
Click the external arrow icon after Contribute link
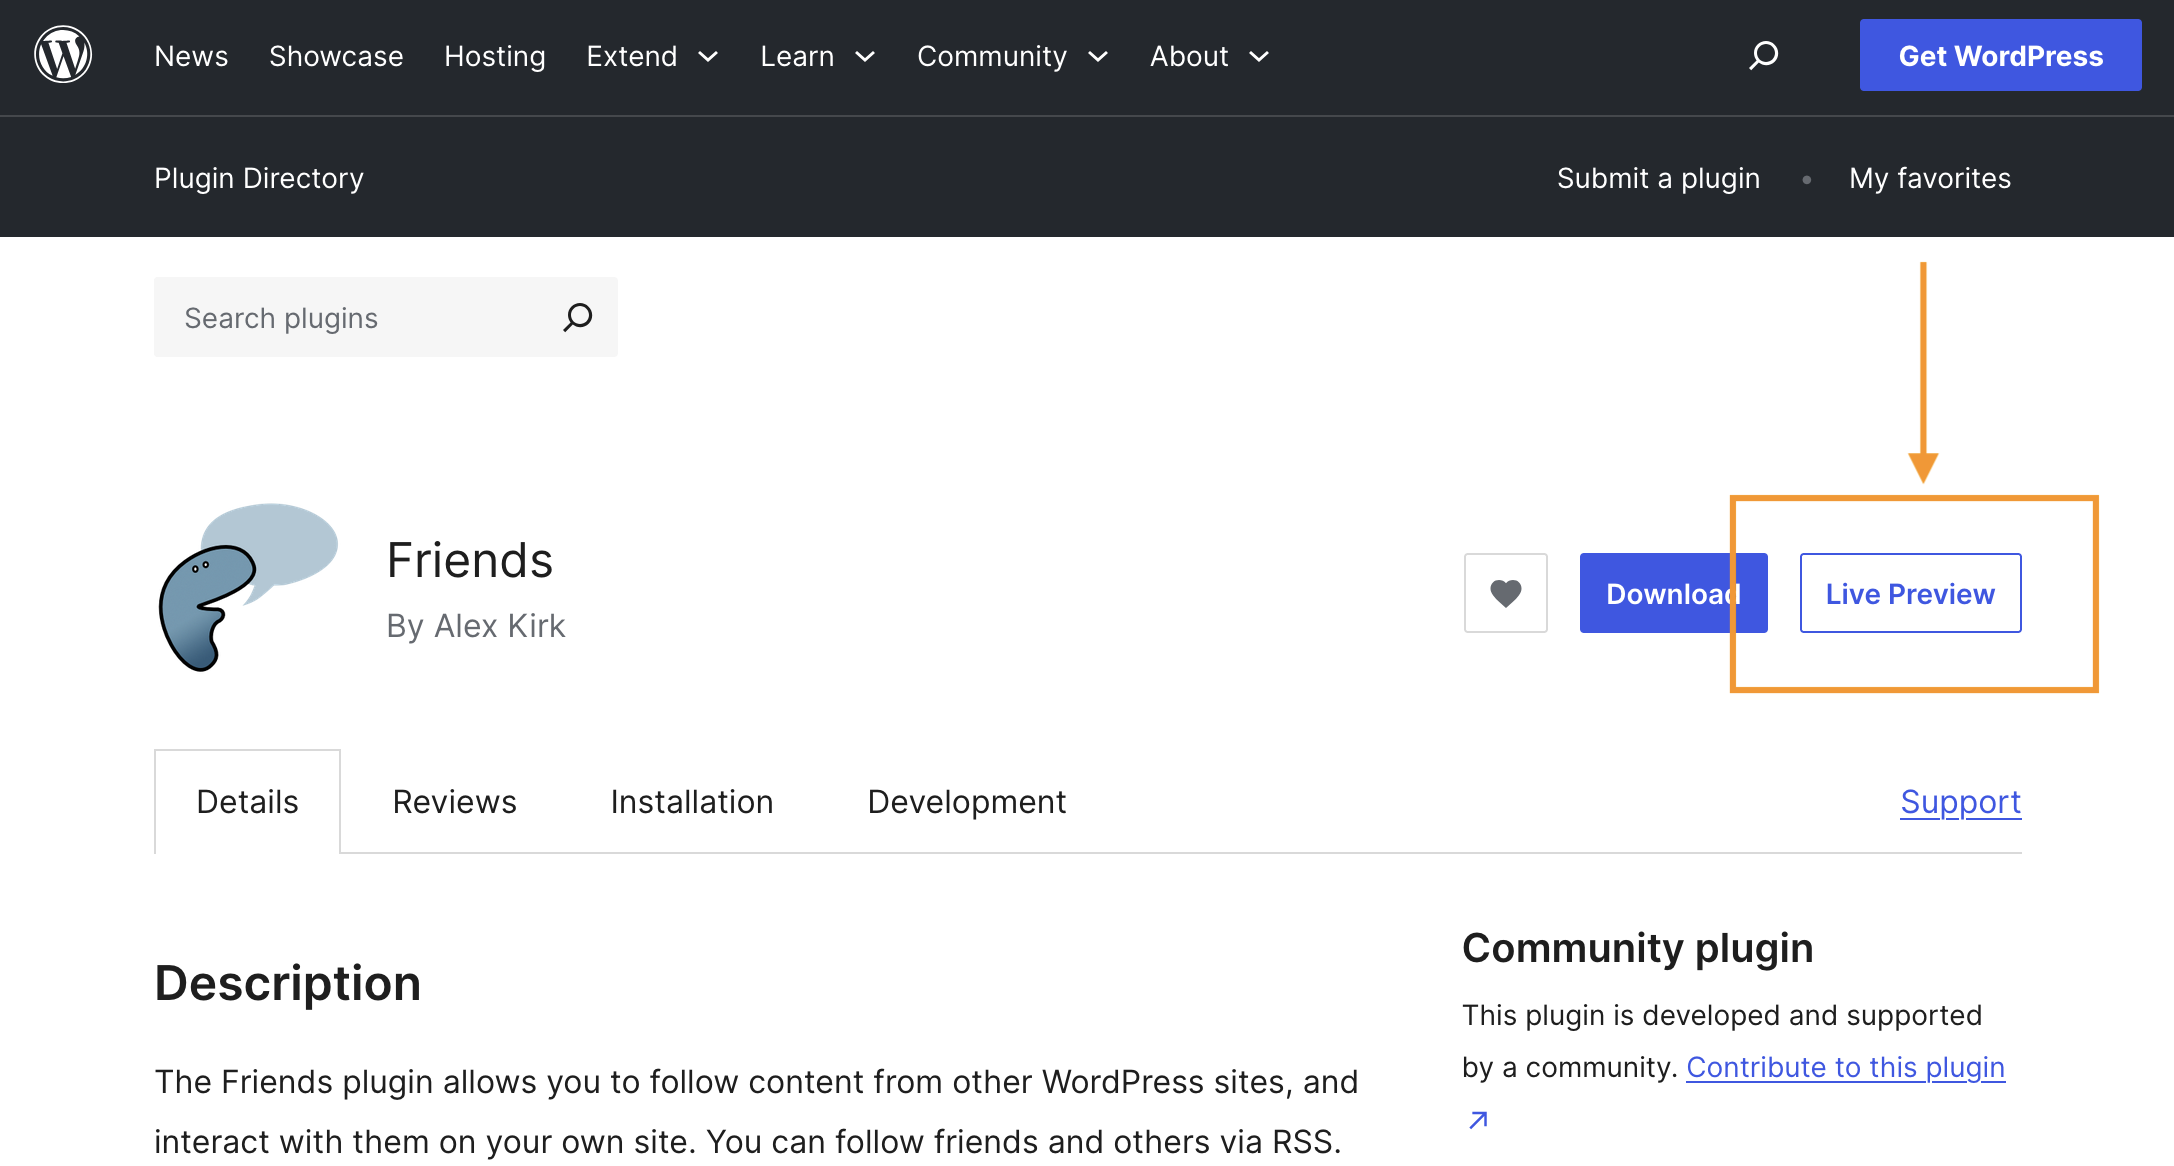tap(1478, 1120)
